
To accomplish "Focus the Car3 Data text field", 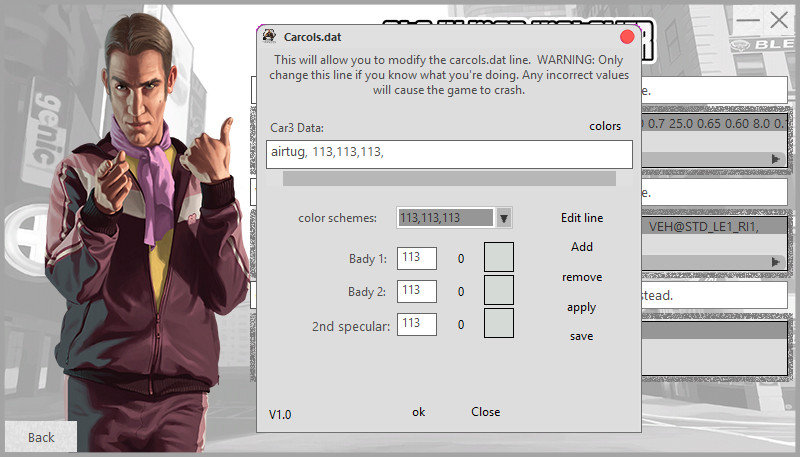I will click(450, 154).
